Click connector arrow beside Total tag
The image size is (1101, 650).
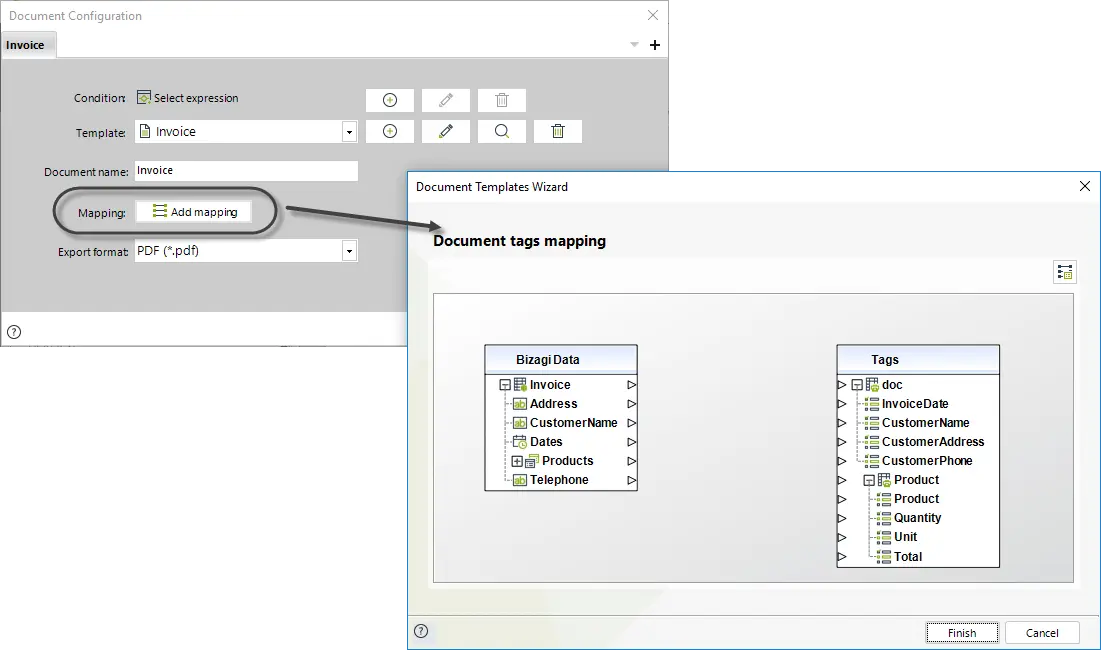click(x=842, y=557)
